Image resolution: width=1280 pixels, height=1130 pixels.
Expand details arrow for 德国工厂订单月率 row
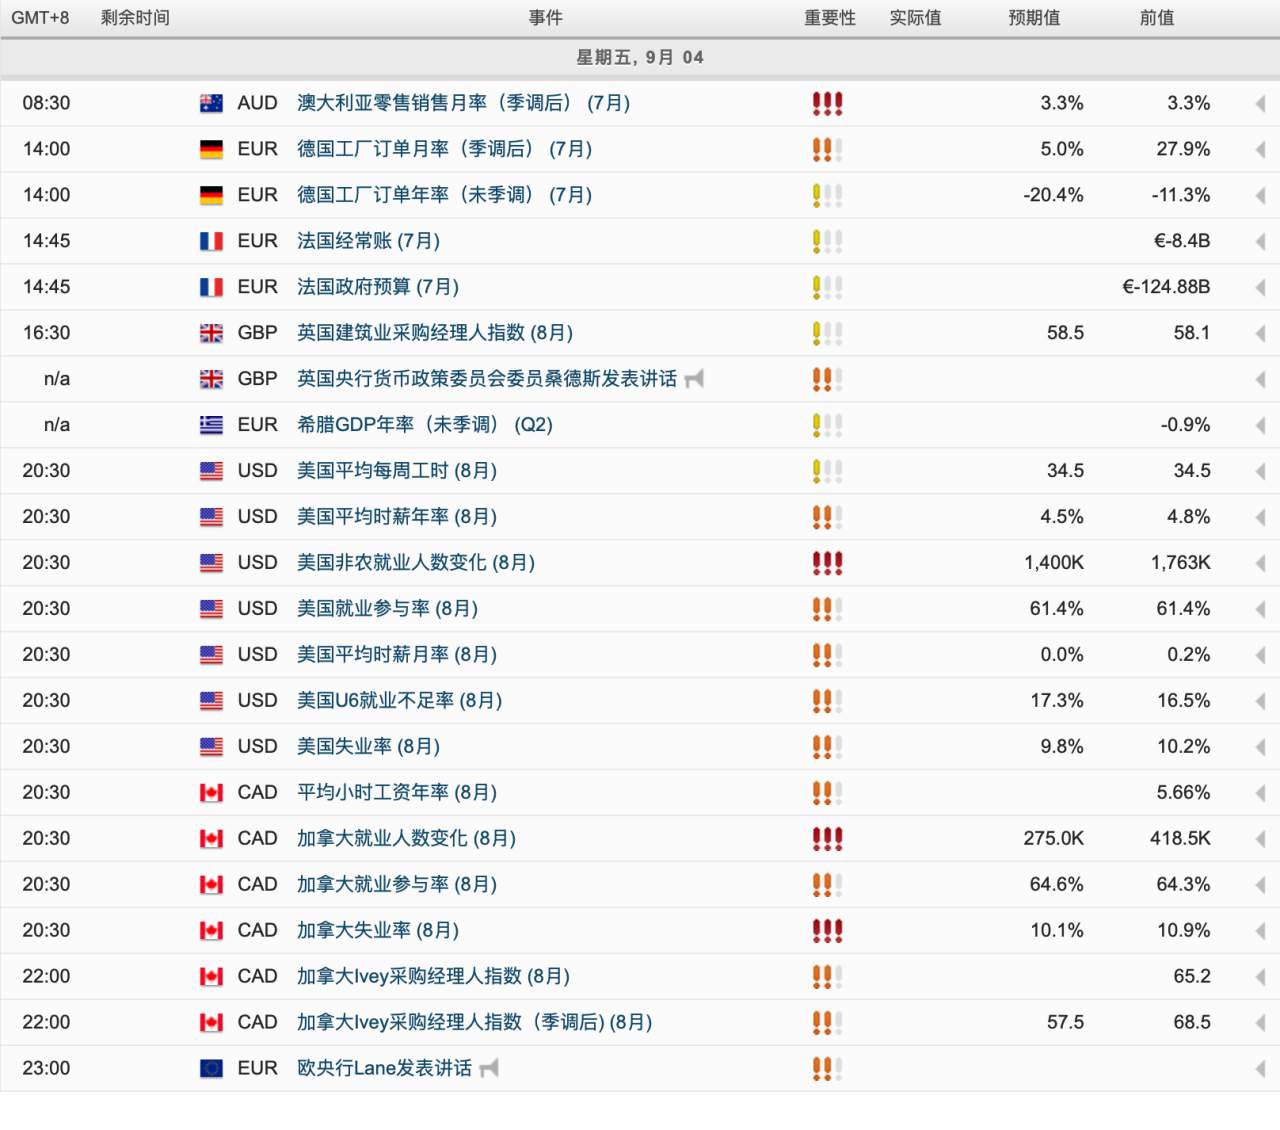click(1260, 150)
